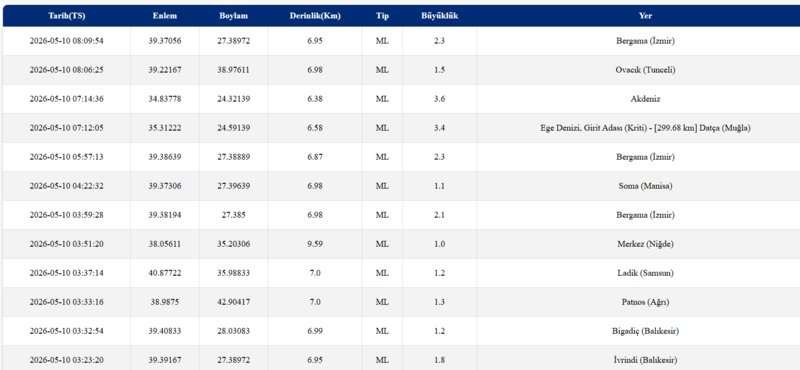This screenshot has width=800, height=370.
Task: Click depth value 9.59
Action: coord(315,244)
